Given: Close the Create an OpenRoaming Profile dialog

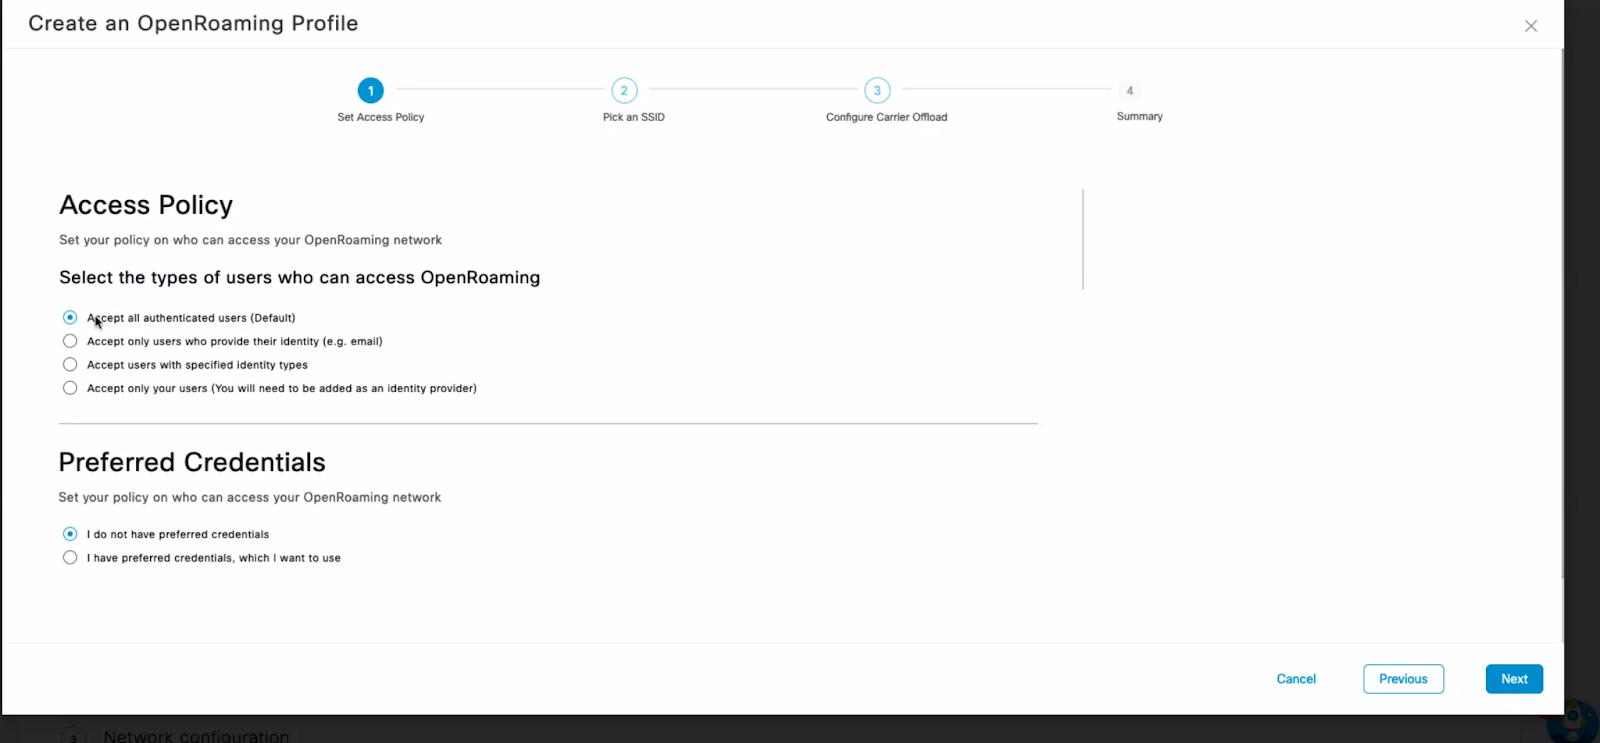Looking at the screenshot, I should click(1530, 26).
